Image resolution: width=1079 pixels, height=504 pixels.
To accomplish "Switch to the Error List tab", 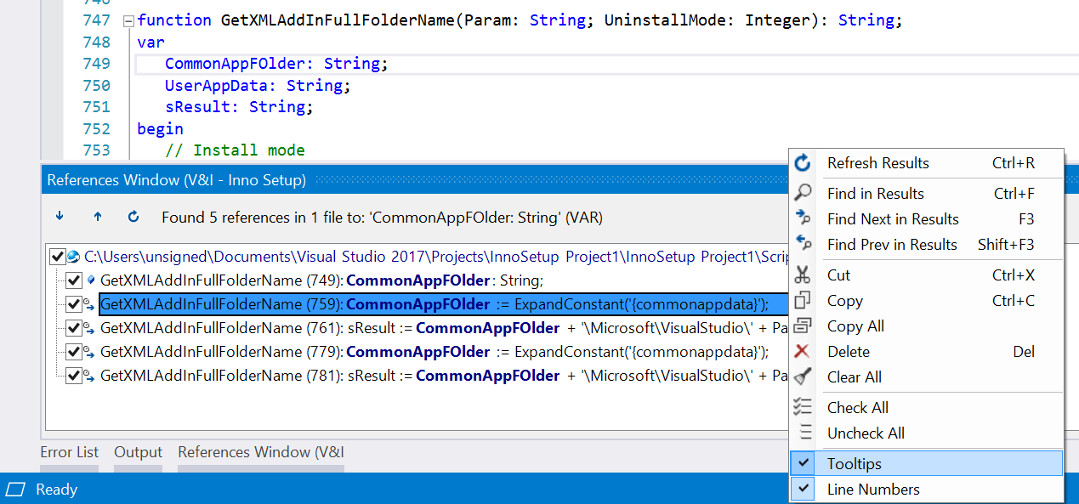I will coord(69,452).
